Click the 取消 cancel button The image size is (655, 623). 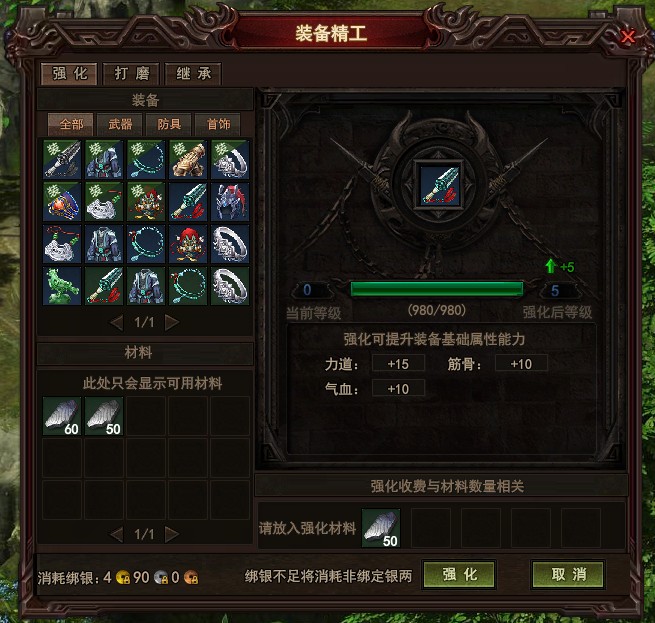click(568, 575)
